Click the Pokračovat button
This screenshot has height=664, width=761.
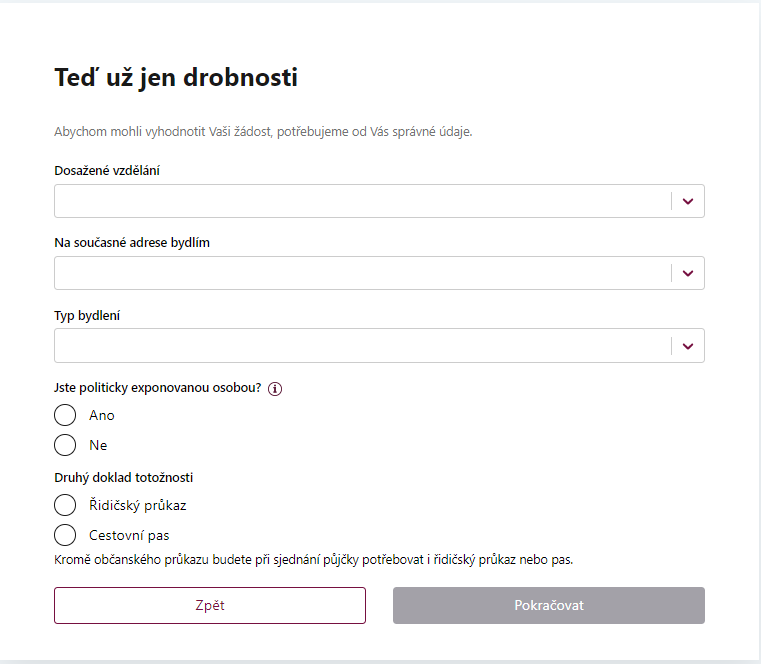coord(548,606)
